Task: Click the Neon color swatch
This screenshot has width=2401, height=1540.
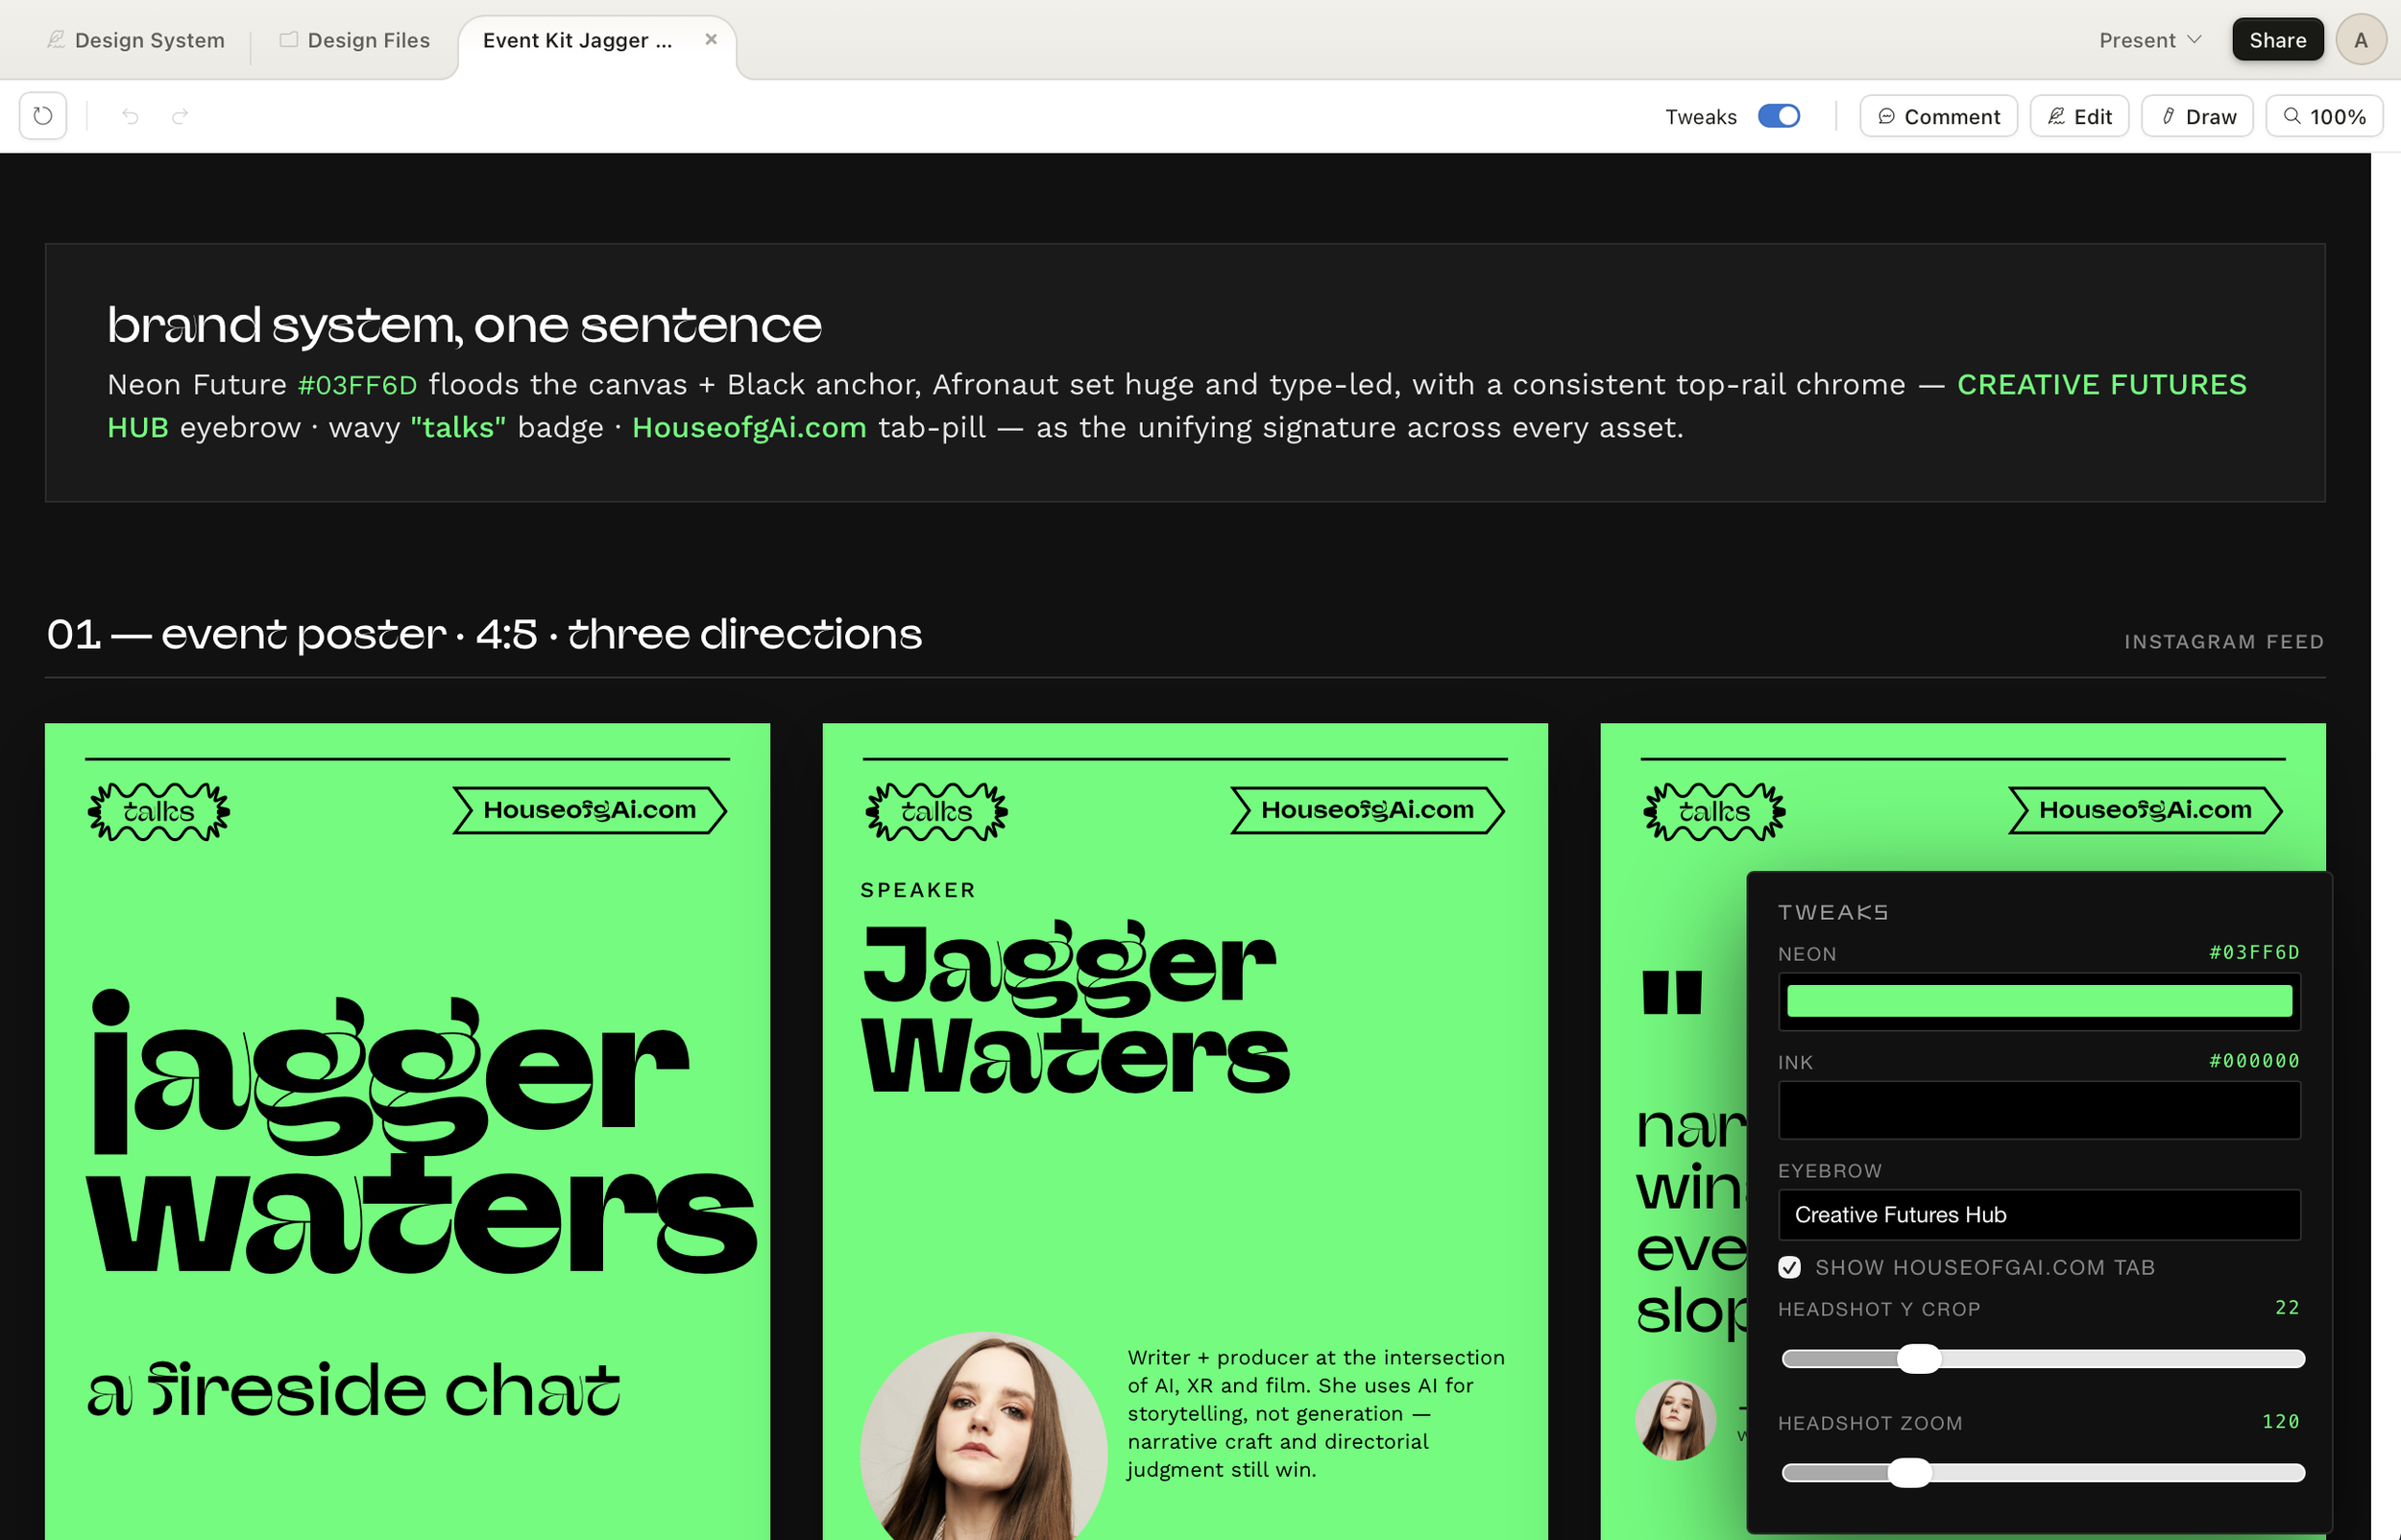Action: pyautogui.click(x=2038, y=1001)
